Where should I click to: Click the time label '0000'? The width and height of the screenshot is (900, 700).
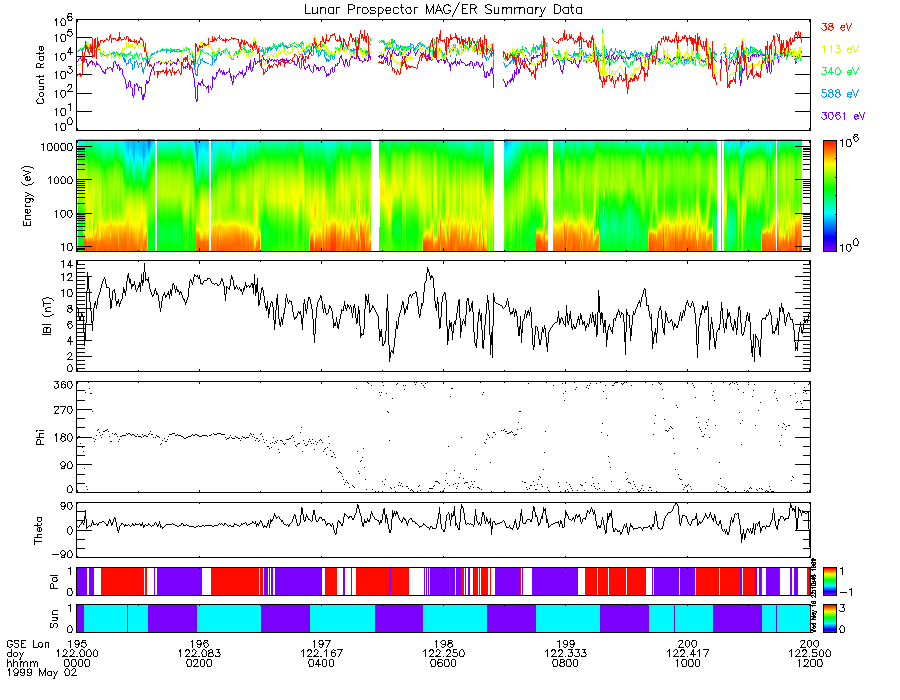[x=77, y=663]
